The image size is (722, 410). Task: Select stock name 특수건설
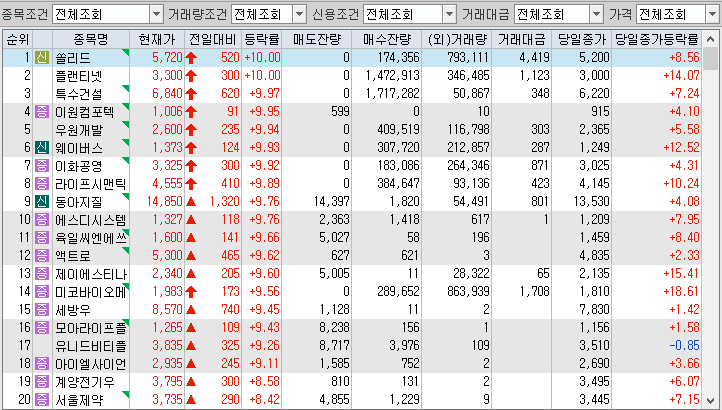78,94
